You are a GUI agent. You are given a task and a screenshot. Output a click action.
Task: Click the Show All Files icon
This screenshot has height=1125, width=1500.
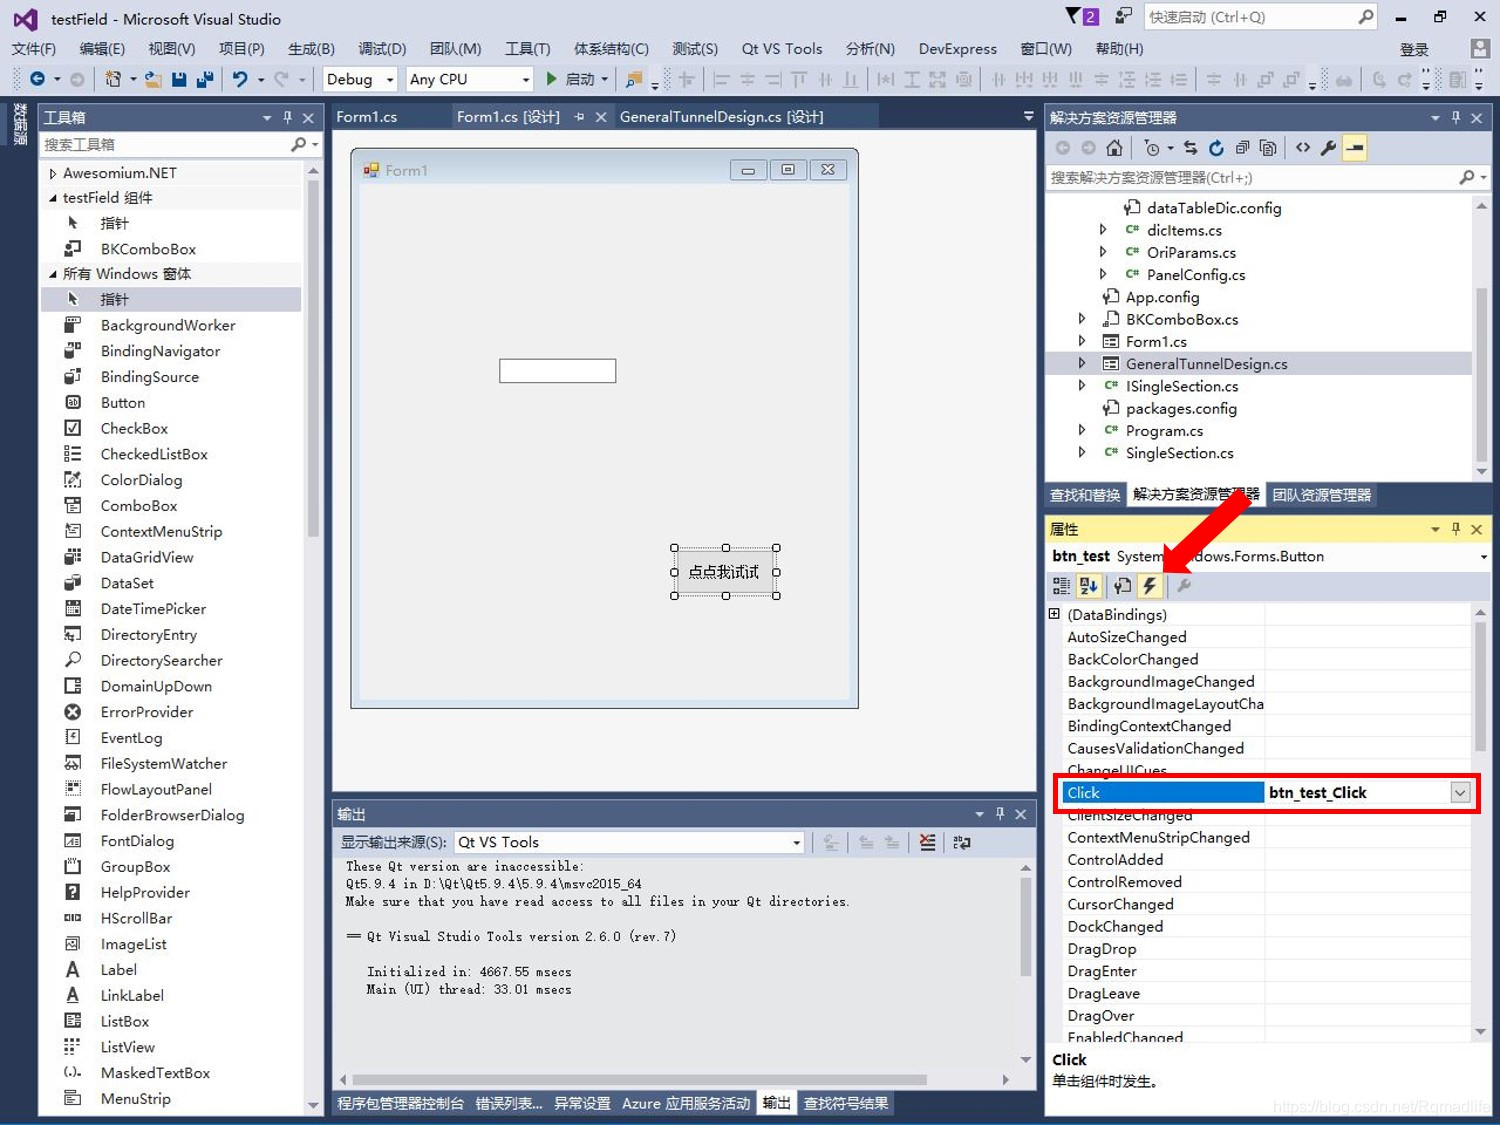tap(1268, 148)
